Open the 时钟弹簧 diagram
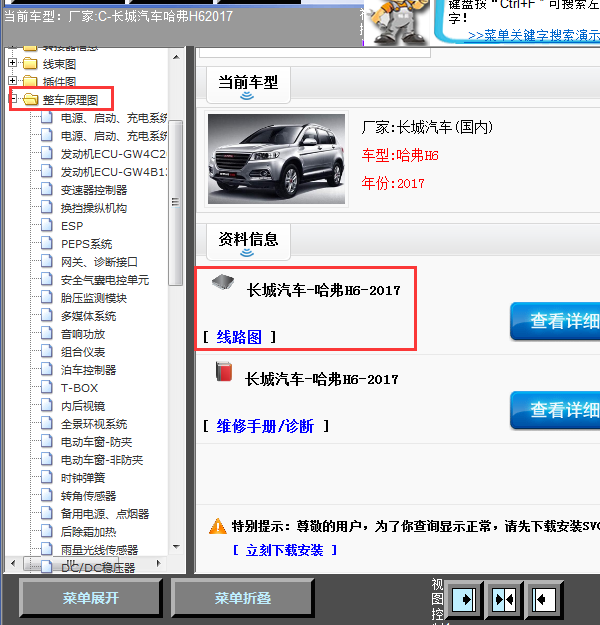The height and width of the screenshot is (625, 600). tap(83, 478)
